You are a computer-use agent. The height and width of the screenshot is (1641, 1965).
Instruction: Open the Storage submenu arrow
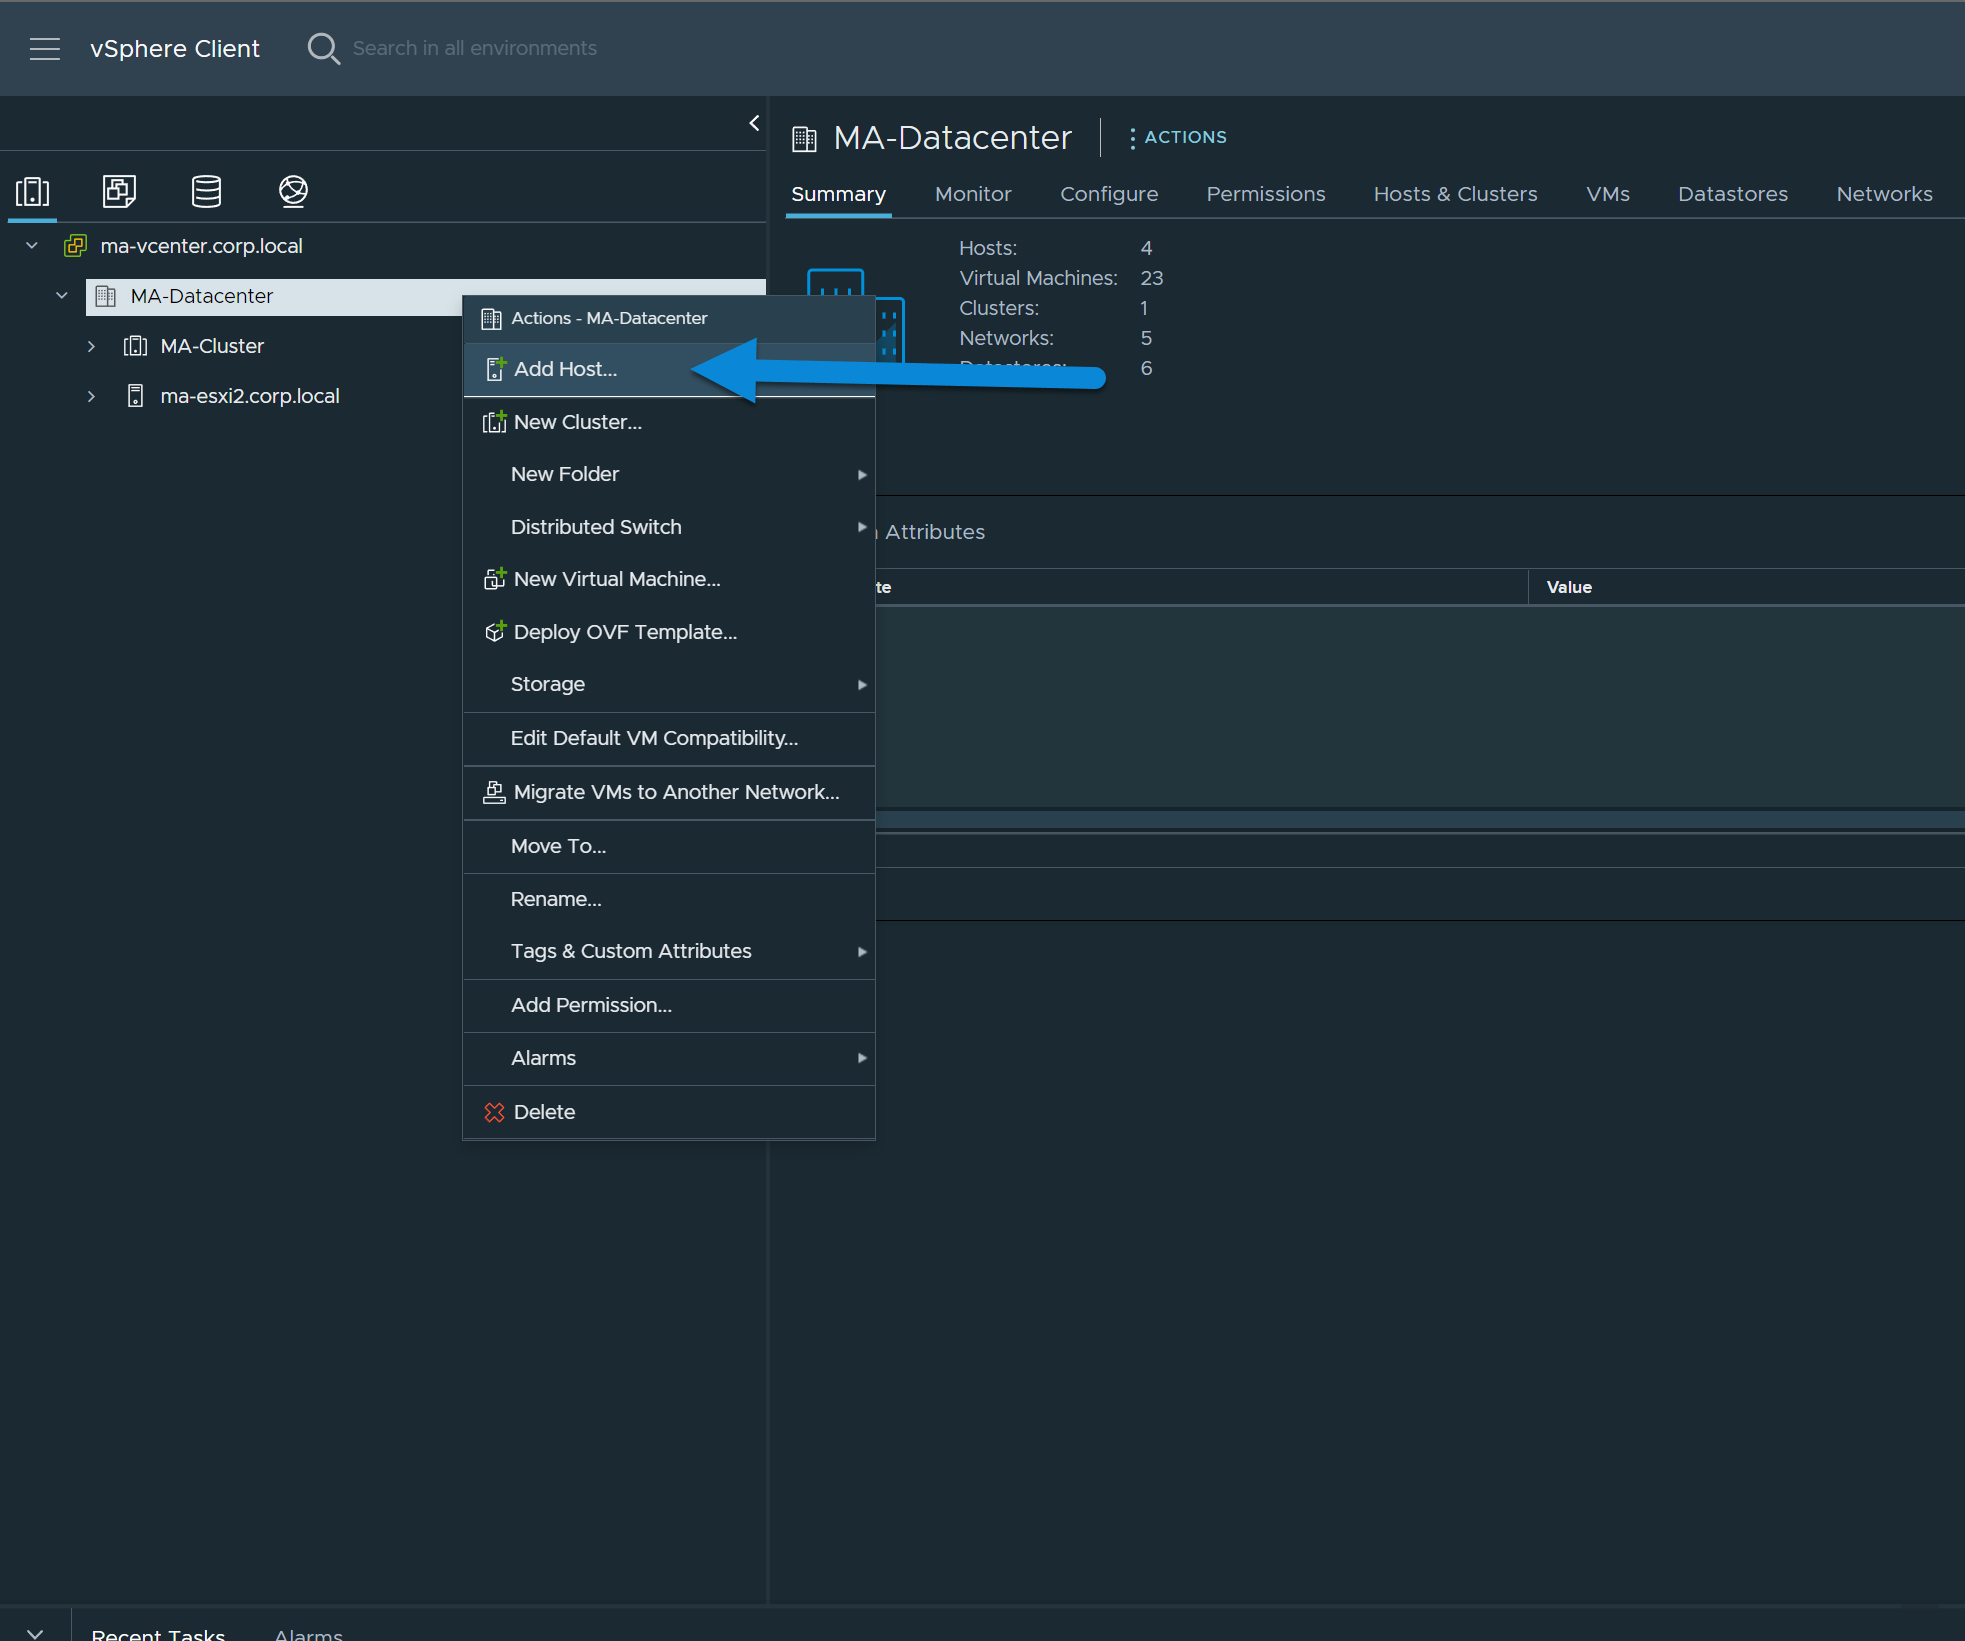tap(862, 685)
